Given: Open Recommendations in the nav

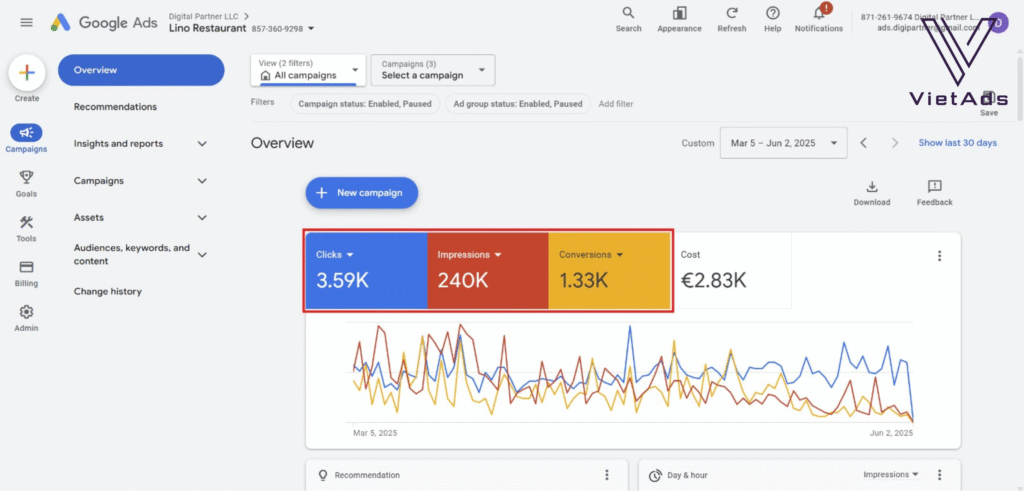Looking at the screenshot, I should coord(115,107).
